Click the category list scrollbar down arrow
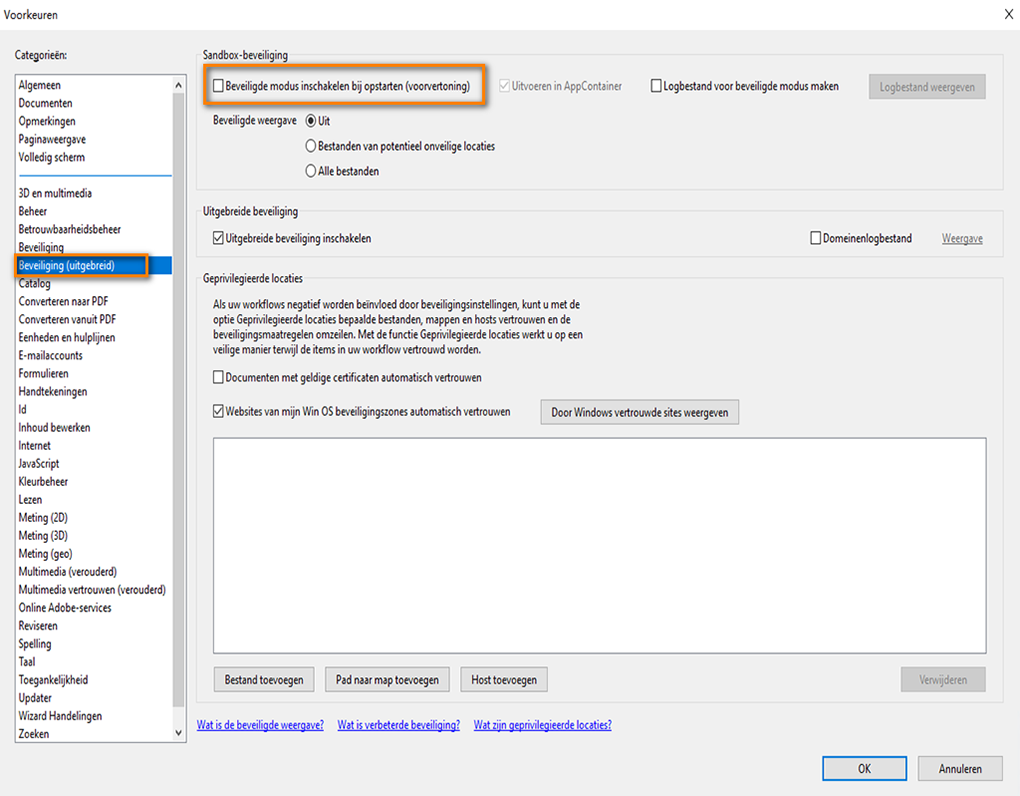The image size is (1020, 796). [x=177, y=733]
